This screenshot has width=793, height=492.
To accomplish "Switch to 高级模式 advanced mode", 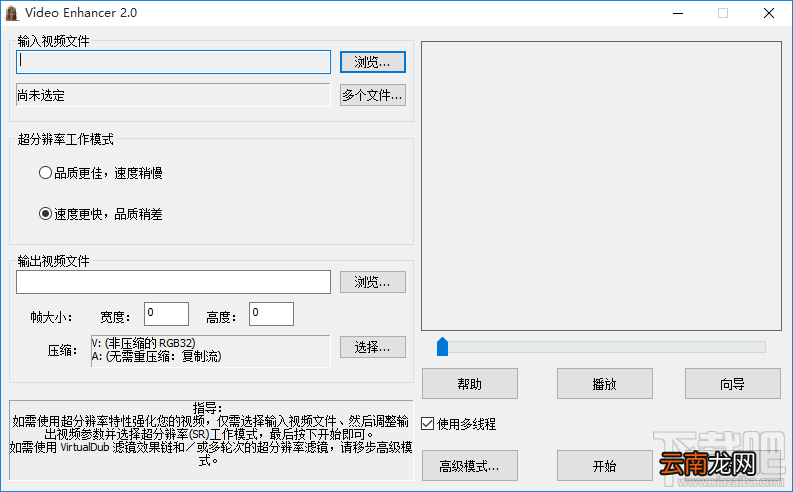I will [x=470, y=466].
